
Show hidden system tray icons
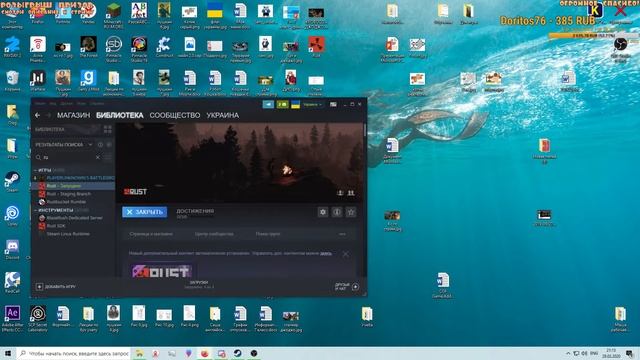click(x=568, y=353)
